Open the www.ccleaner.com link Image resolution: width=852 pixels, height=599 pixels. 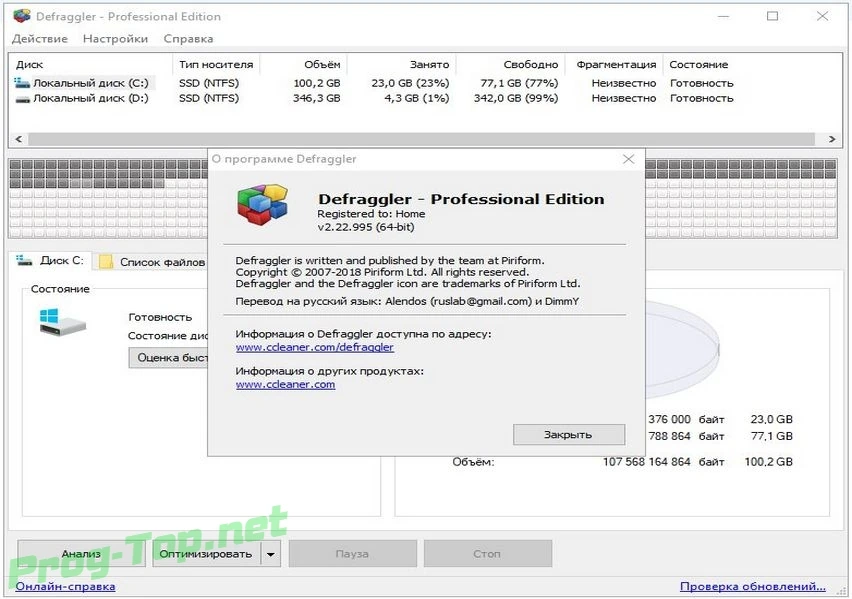tap(285, 384)
